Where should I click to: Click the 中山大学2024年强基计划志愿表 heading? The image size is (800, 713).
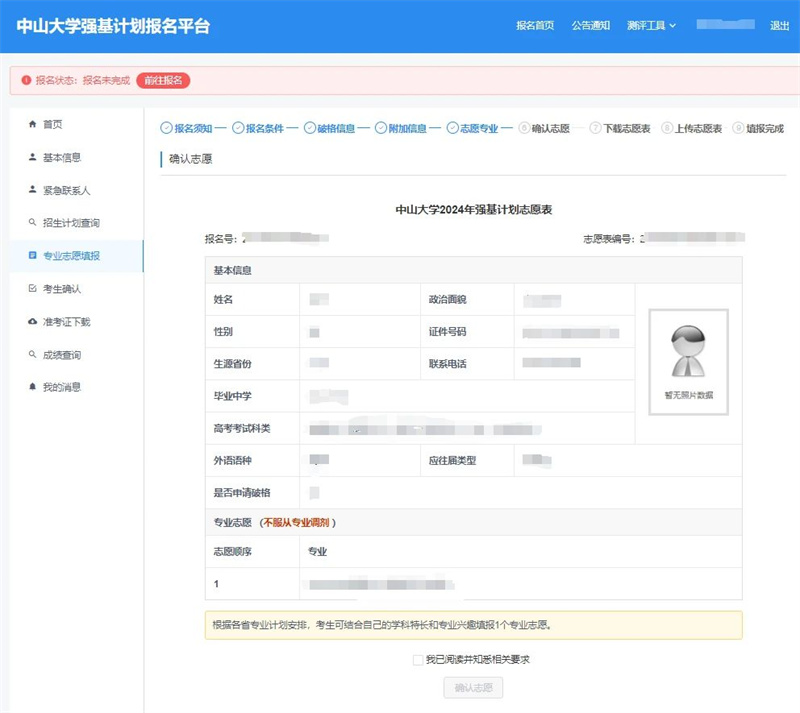(x=474, y=209)
